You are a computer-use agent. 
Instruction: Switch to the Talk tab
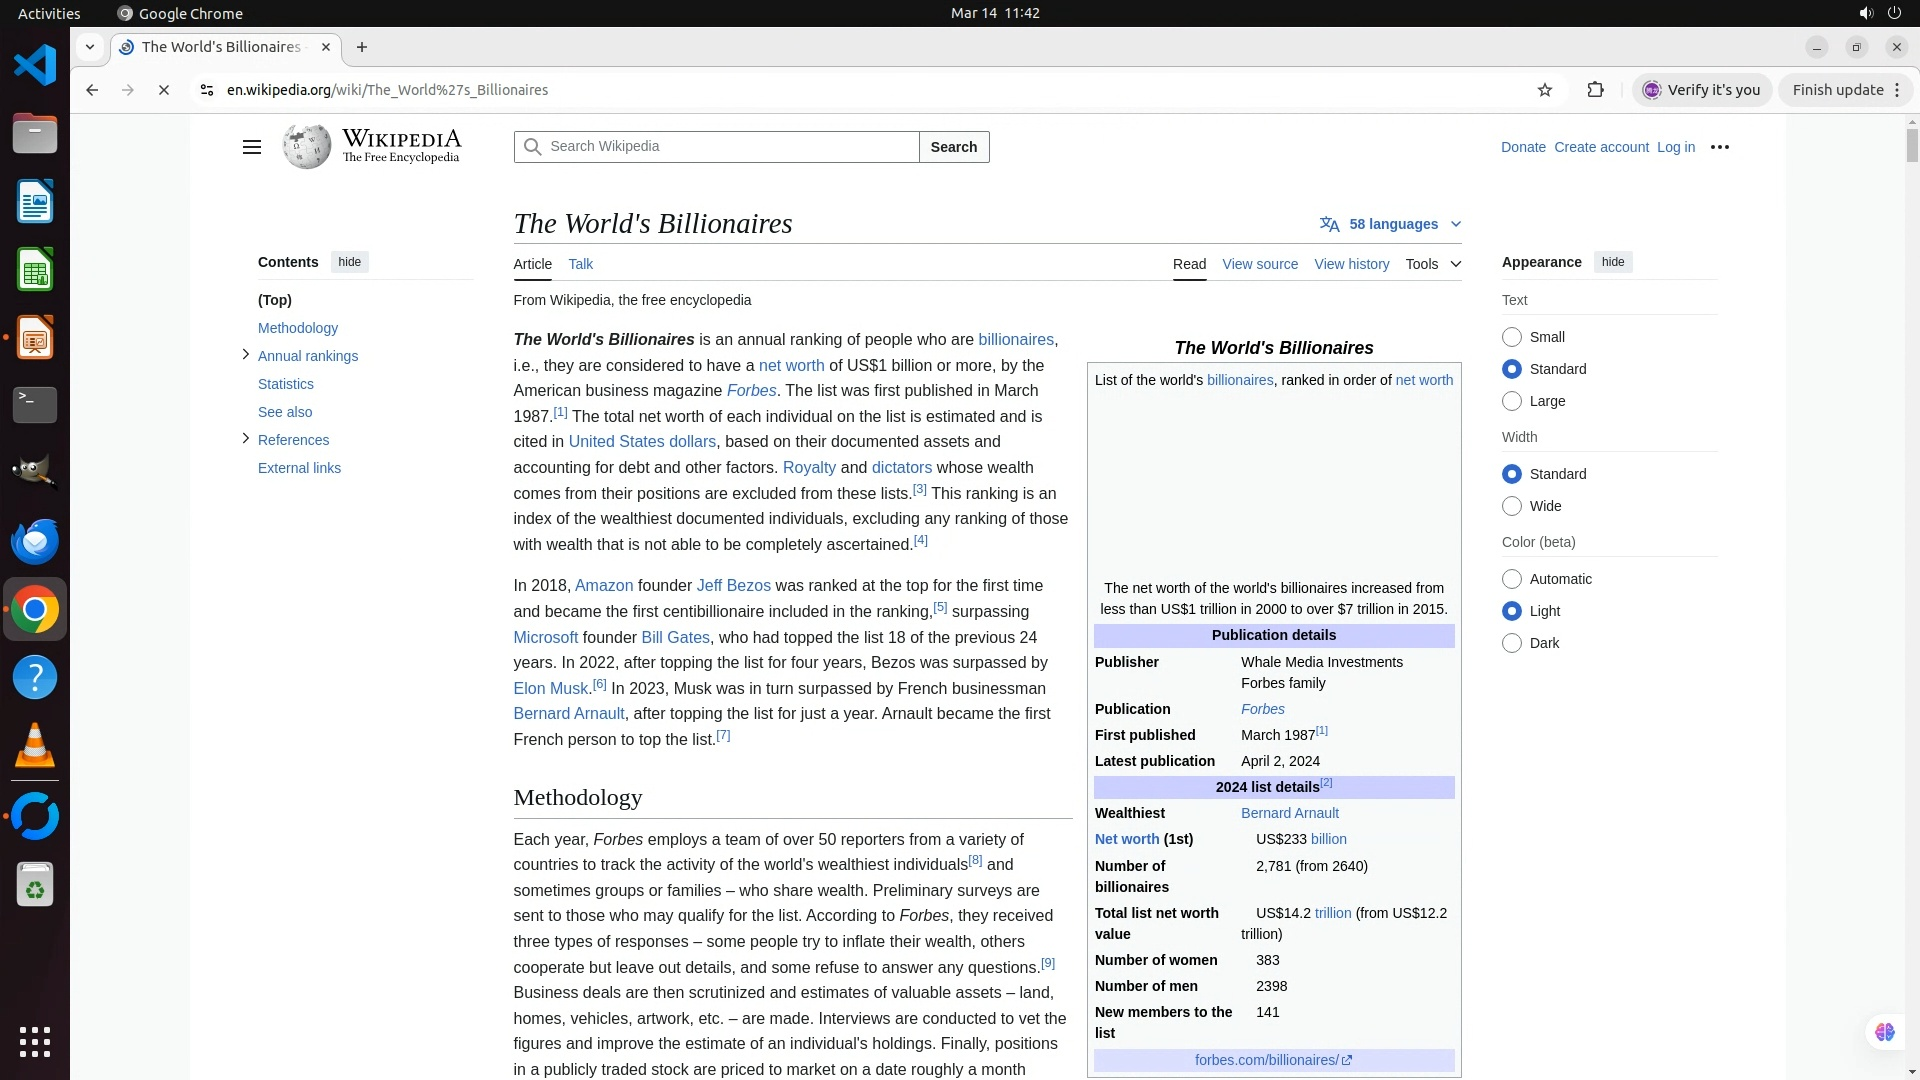580,264
